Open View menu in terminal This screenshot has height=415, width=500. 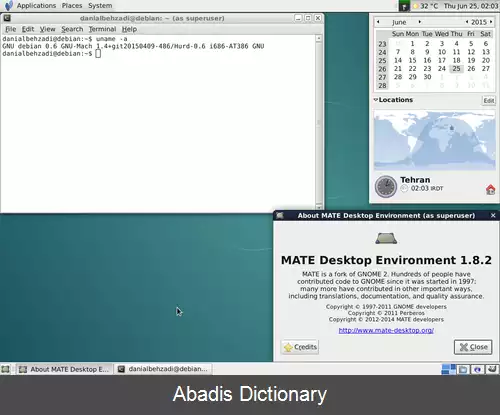coord(47,29)
